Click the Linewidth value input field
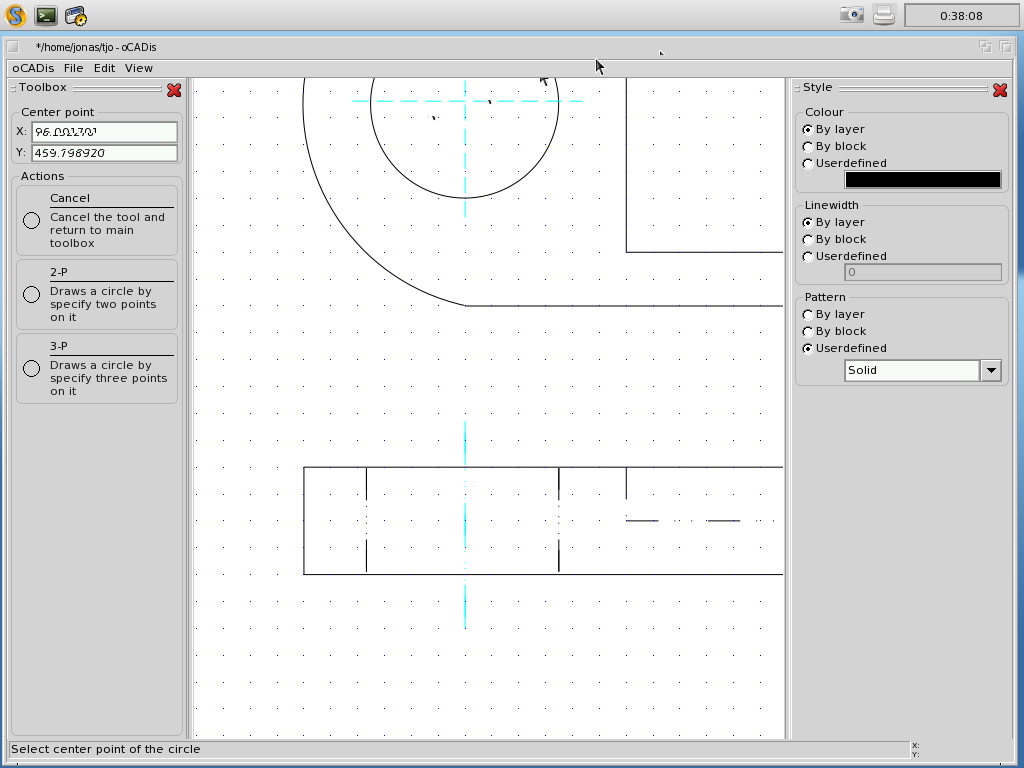The image size is (1024, 768). tap(923, 272)
